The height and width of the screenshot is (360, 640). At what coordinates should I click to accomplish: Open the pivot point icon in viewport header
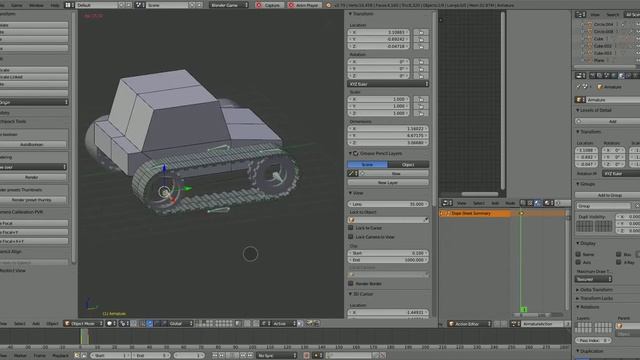click(x=124, y=324)
